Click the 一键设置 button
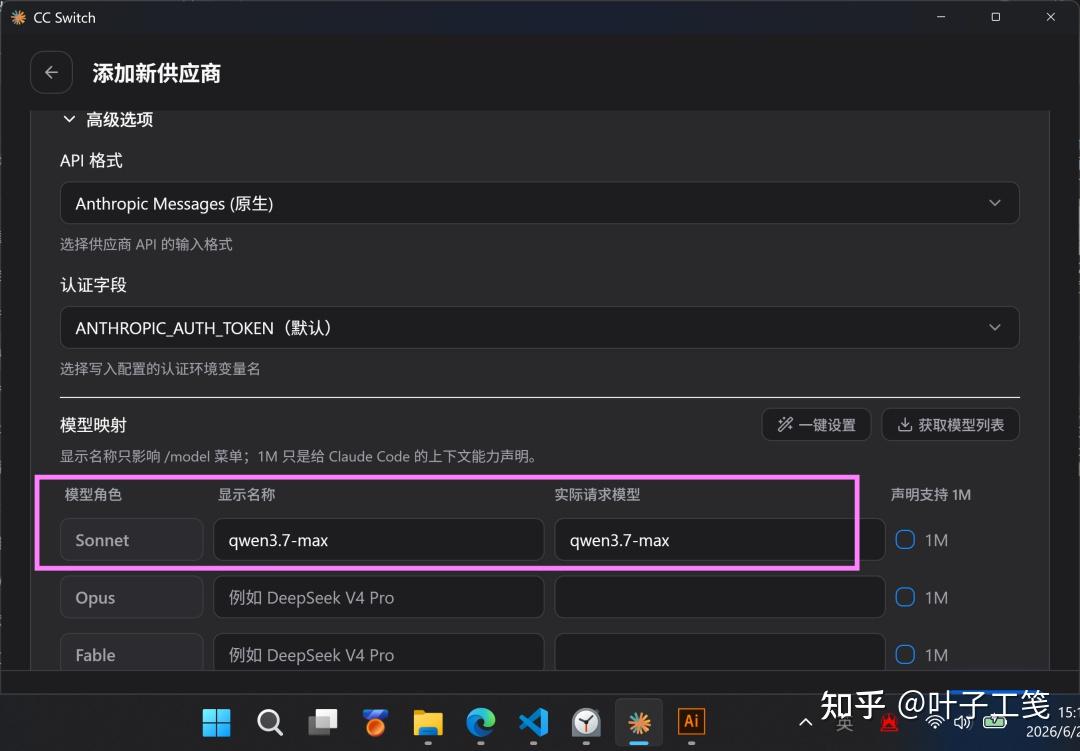1080x751 pixels. point(816,424)
